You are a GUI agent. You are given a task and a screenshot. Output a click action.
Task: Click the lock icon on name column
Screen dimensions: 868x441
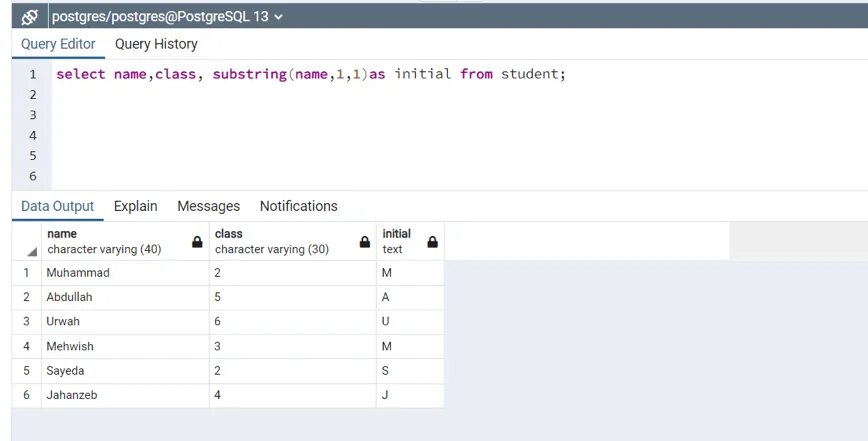197,242
